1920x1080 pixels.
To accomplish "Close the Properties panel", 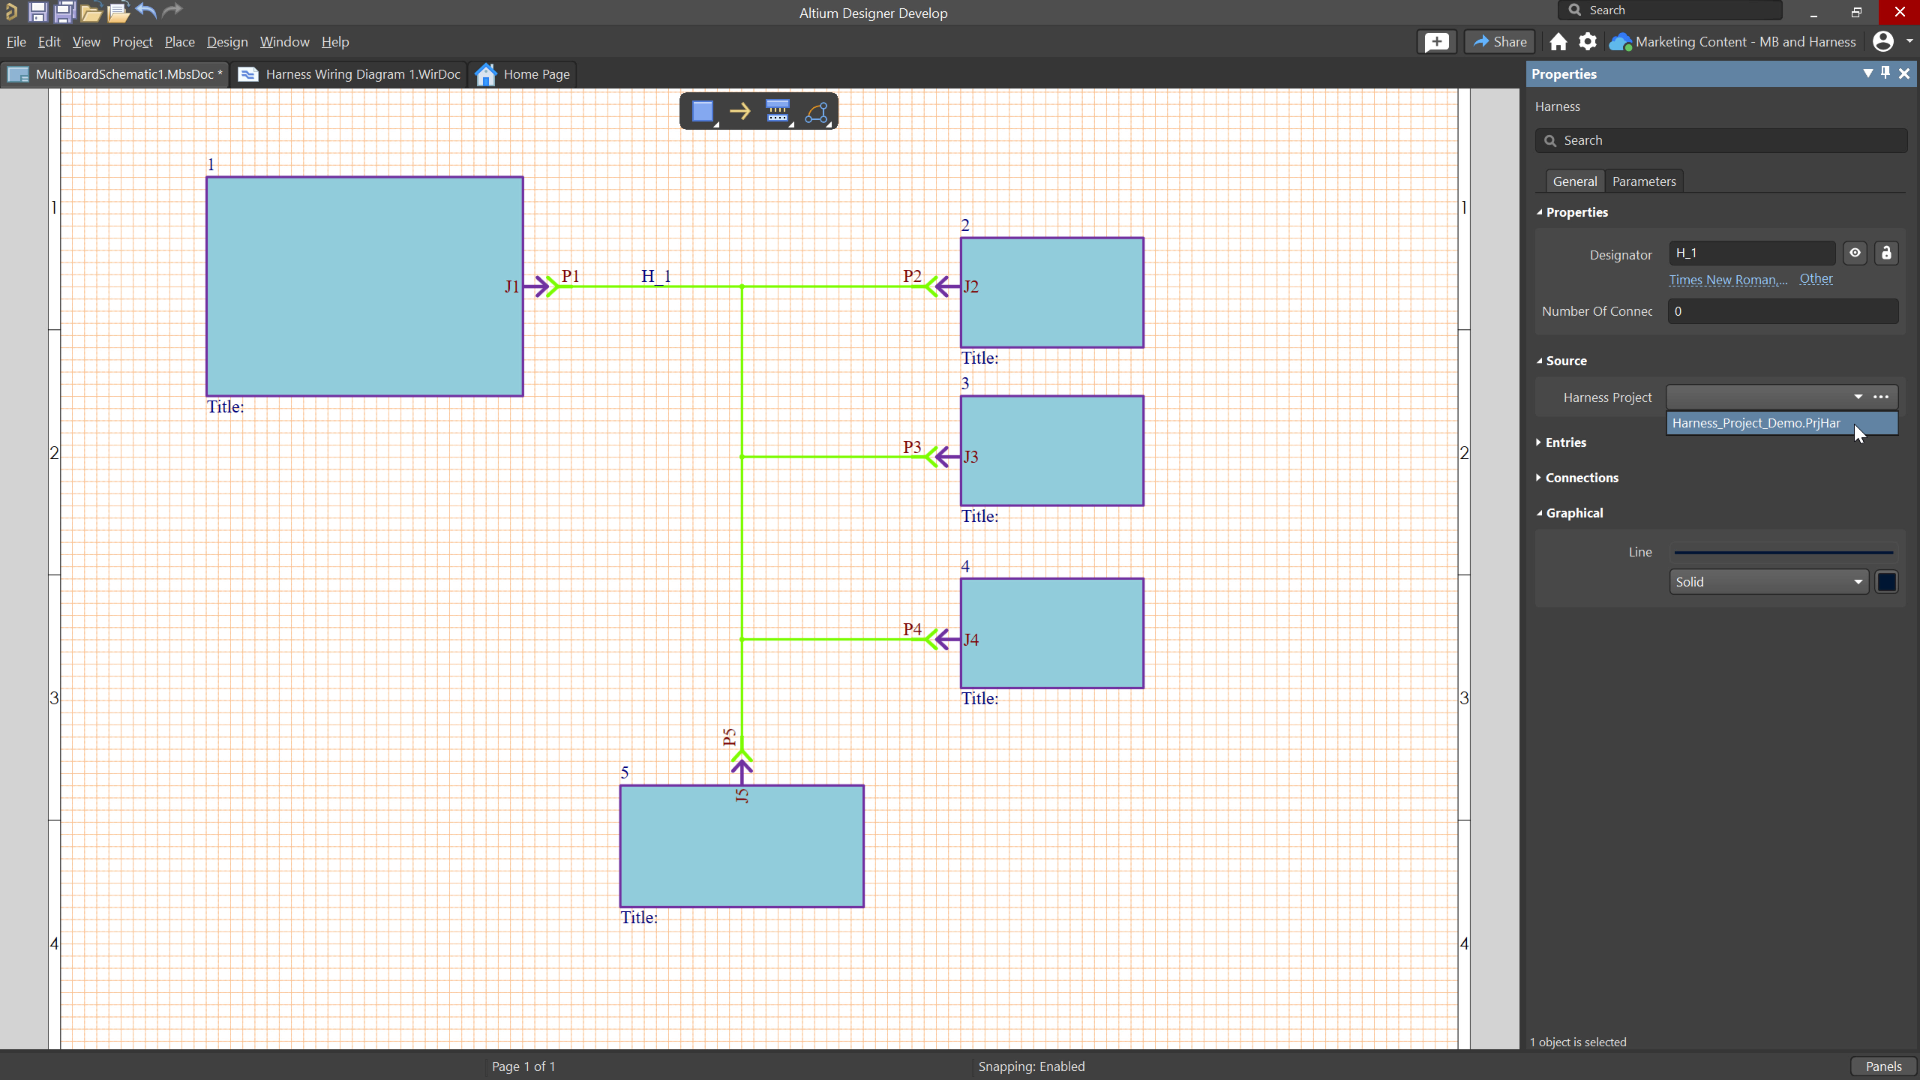I will (x=1904, y=73).
